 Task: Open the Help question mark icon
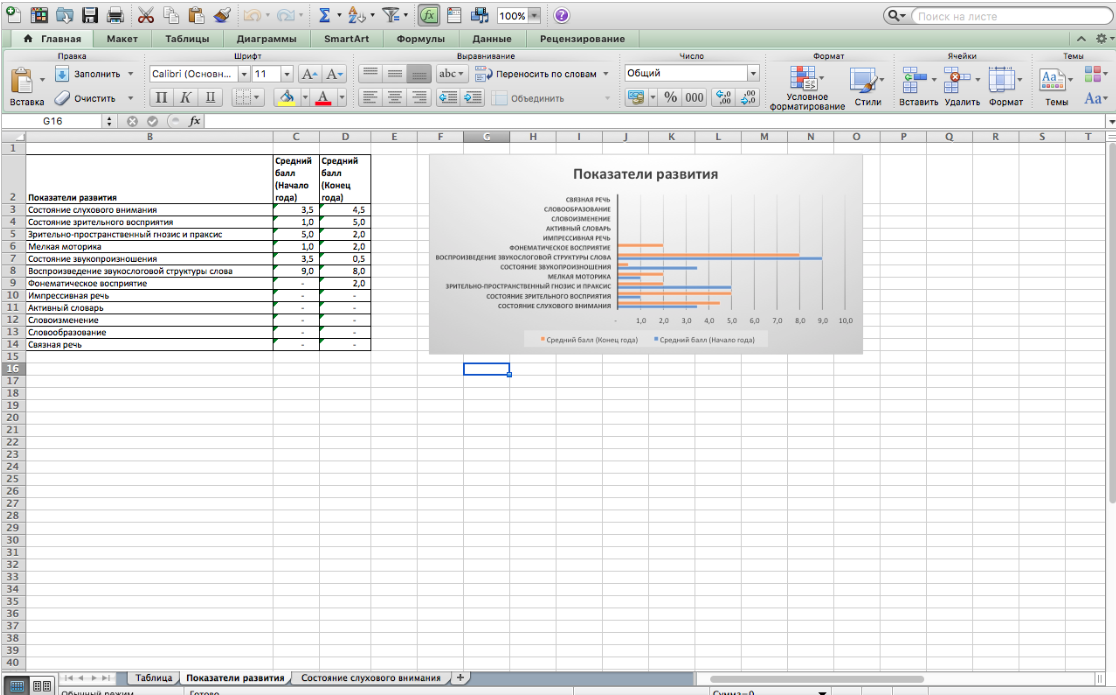pyautogui.click(x=561, y=16)
